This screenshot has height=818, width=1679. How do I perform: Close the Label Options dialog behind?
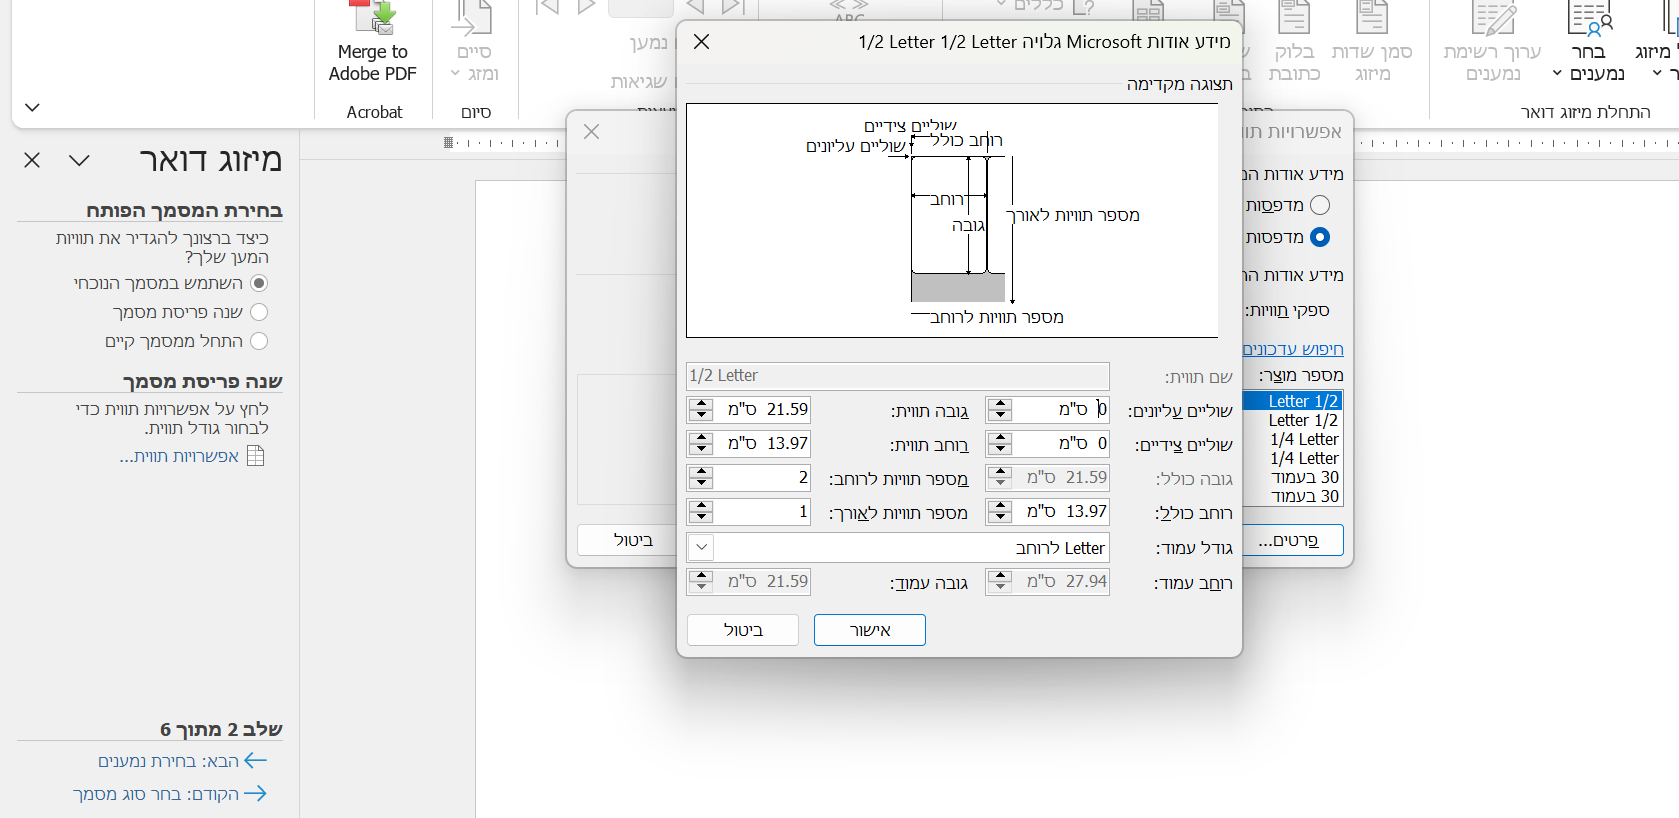pyautogui.click(x=592, y=132)
